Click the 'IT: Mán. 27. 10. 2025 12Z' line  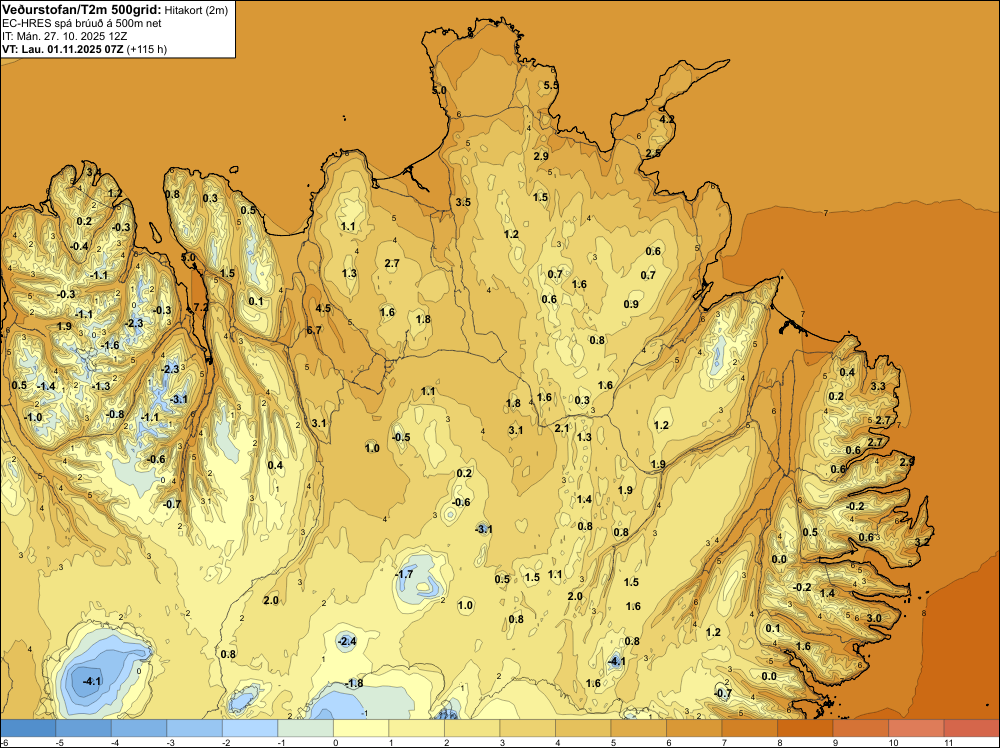pos(64,36)
